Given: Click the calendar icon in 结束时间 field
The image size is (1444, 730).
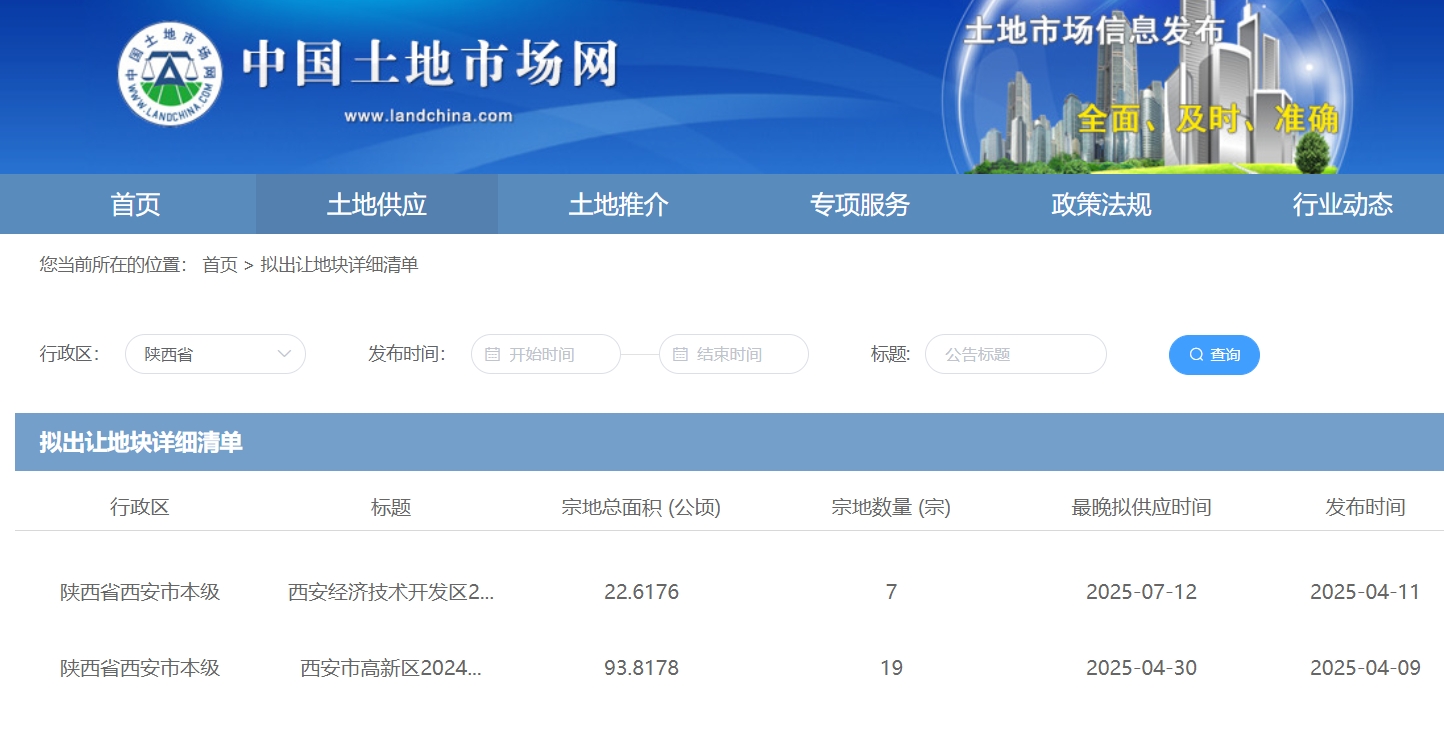Looking at the screenshot, I should point(680,354).
